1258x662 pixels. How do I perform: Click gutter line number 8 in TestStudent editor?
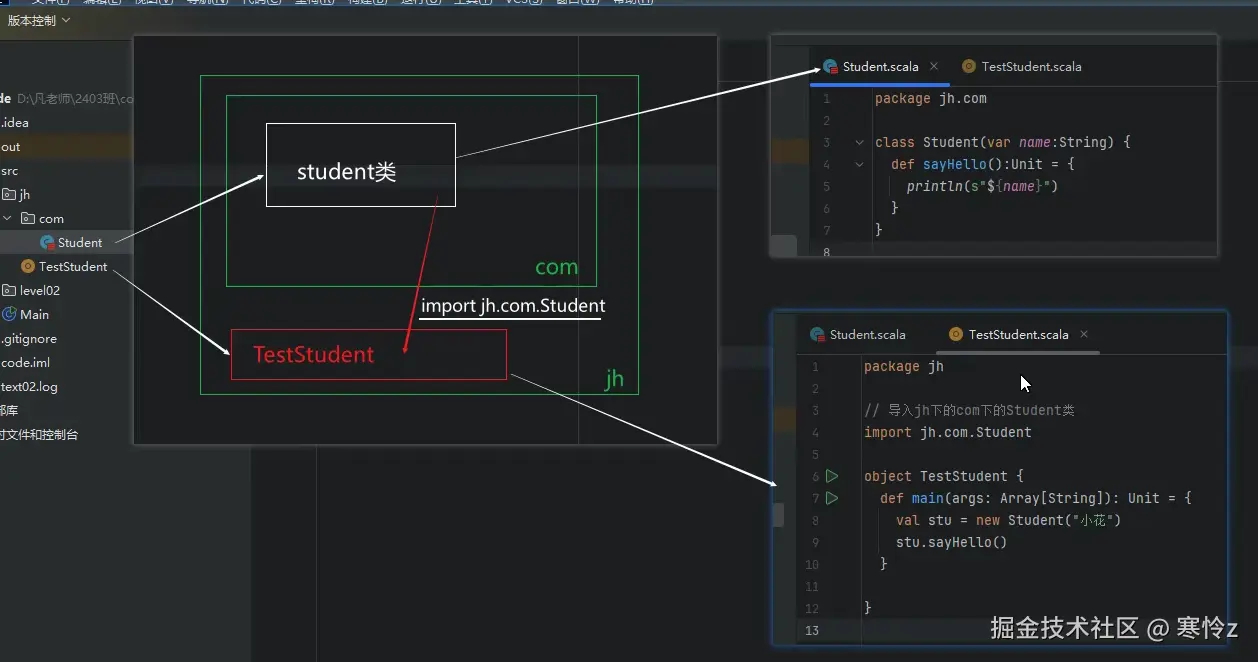point(815,520)
